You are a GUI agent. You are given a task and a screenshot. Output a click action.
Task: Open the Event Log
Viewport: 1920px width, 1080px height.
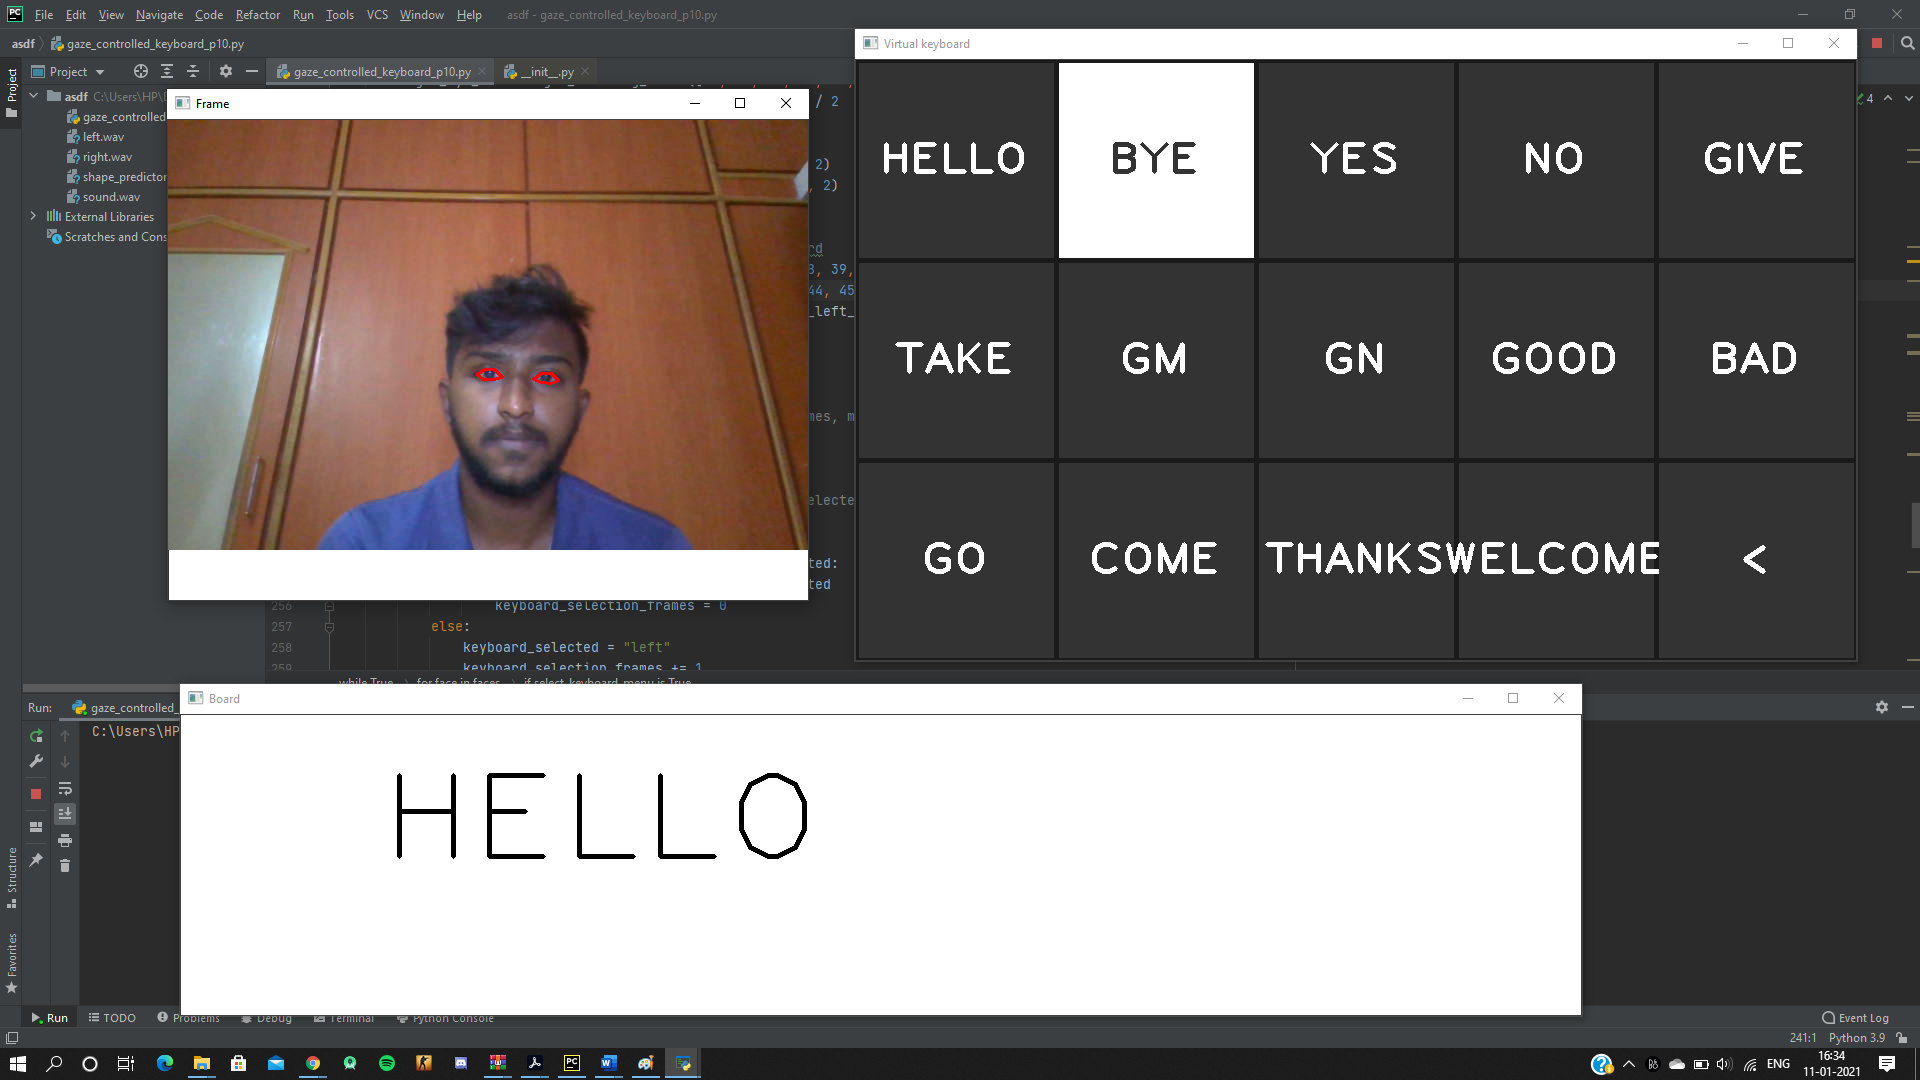tap(1861, 1017)
